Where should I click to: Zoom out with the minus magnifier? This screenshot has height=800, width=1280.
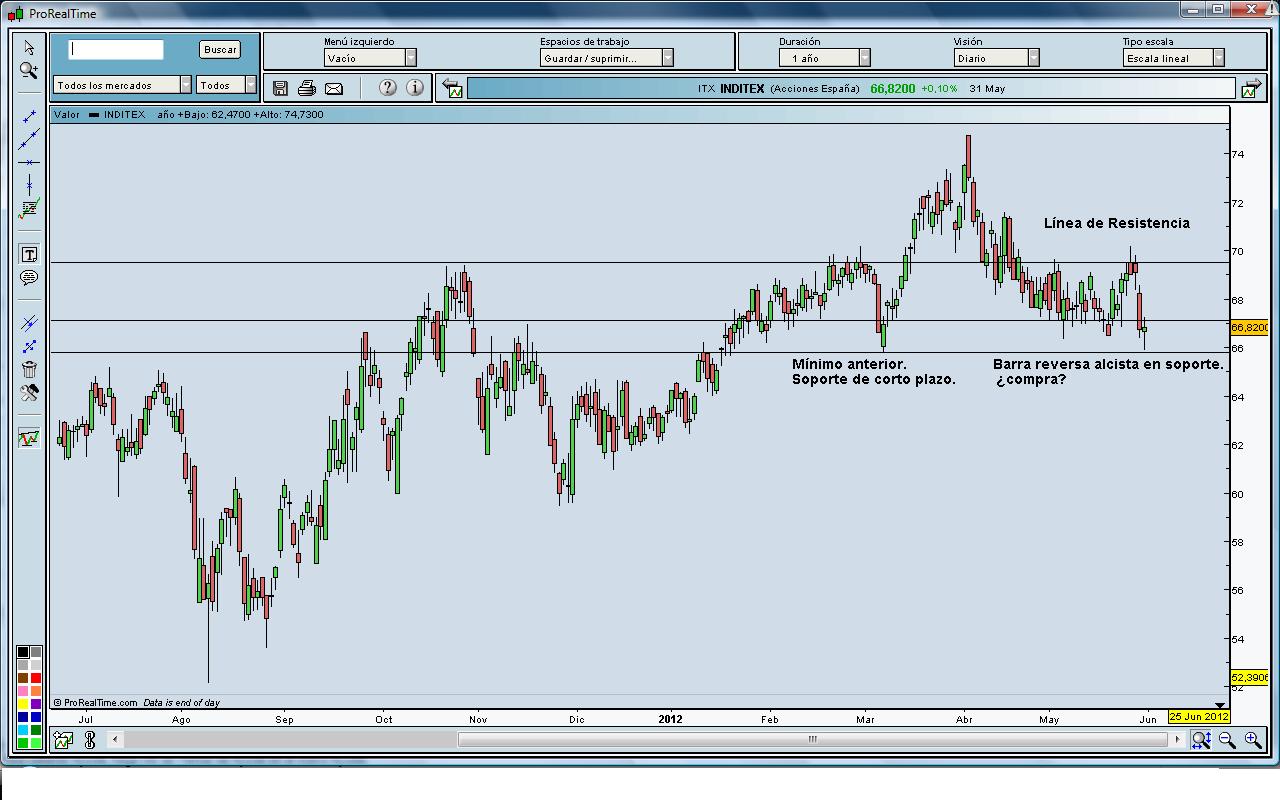(x=1227, y=740)
